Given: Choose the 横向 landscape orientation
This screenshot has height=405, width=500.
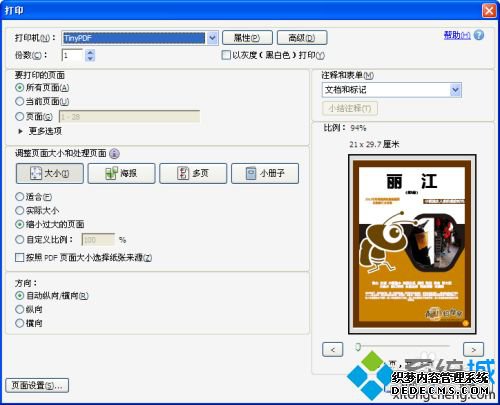Looking at the screenshot, I should pos(19,323).
